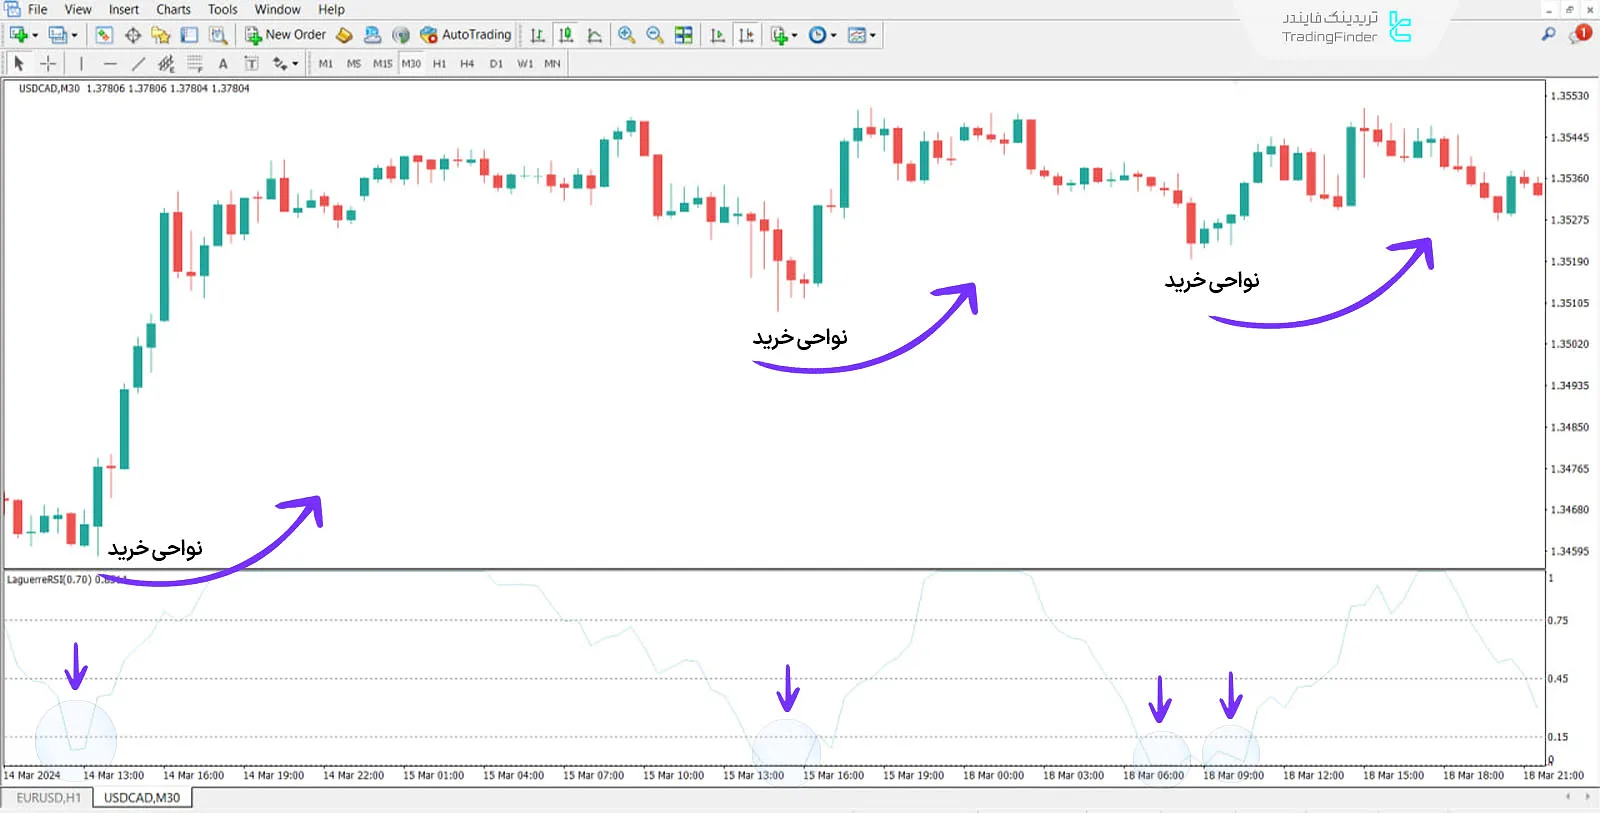1600x813 pixels.
Task: Select the H4 timeframe button
Action: click(x=467, y=63)
